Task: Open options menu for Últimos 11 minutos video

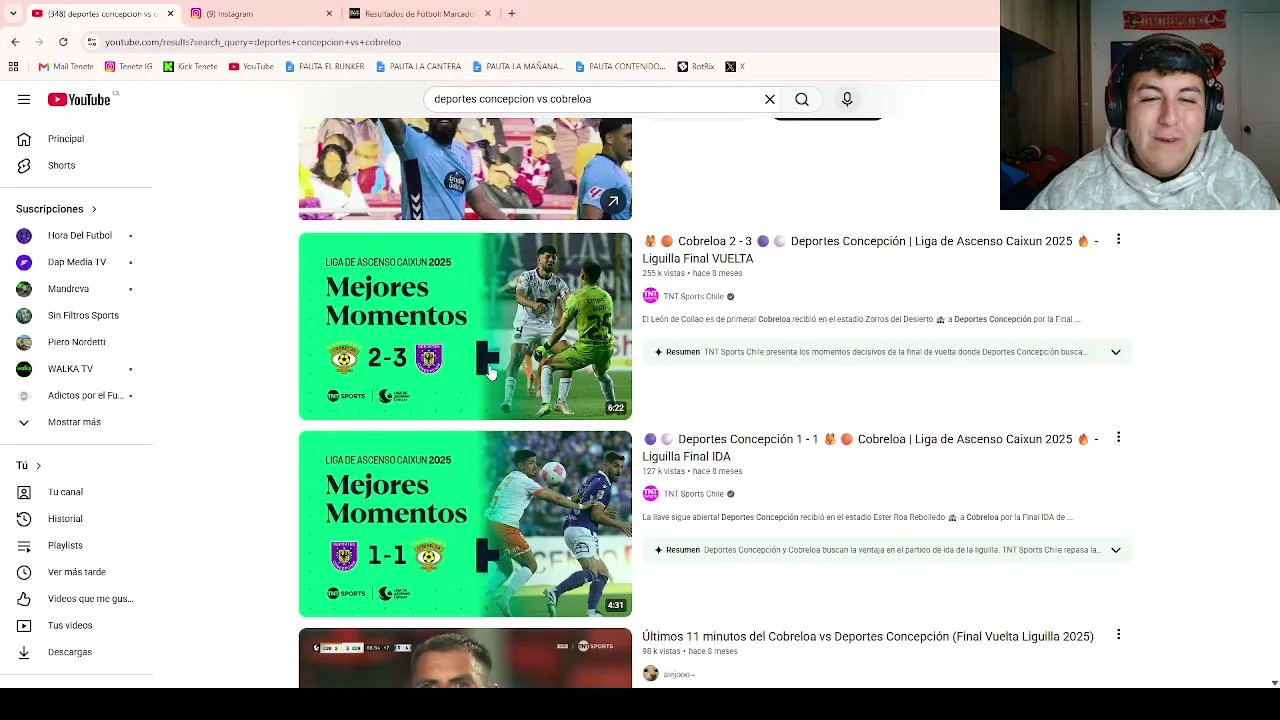Action: click(1118, 635)
